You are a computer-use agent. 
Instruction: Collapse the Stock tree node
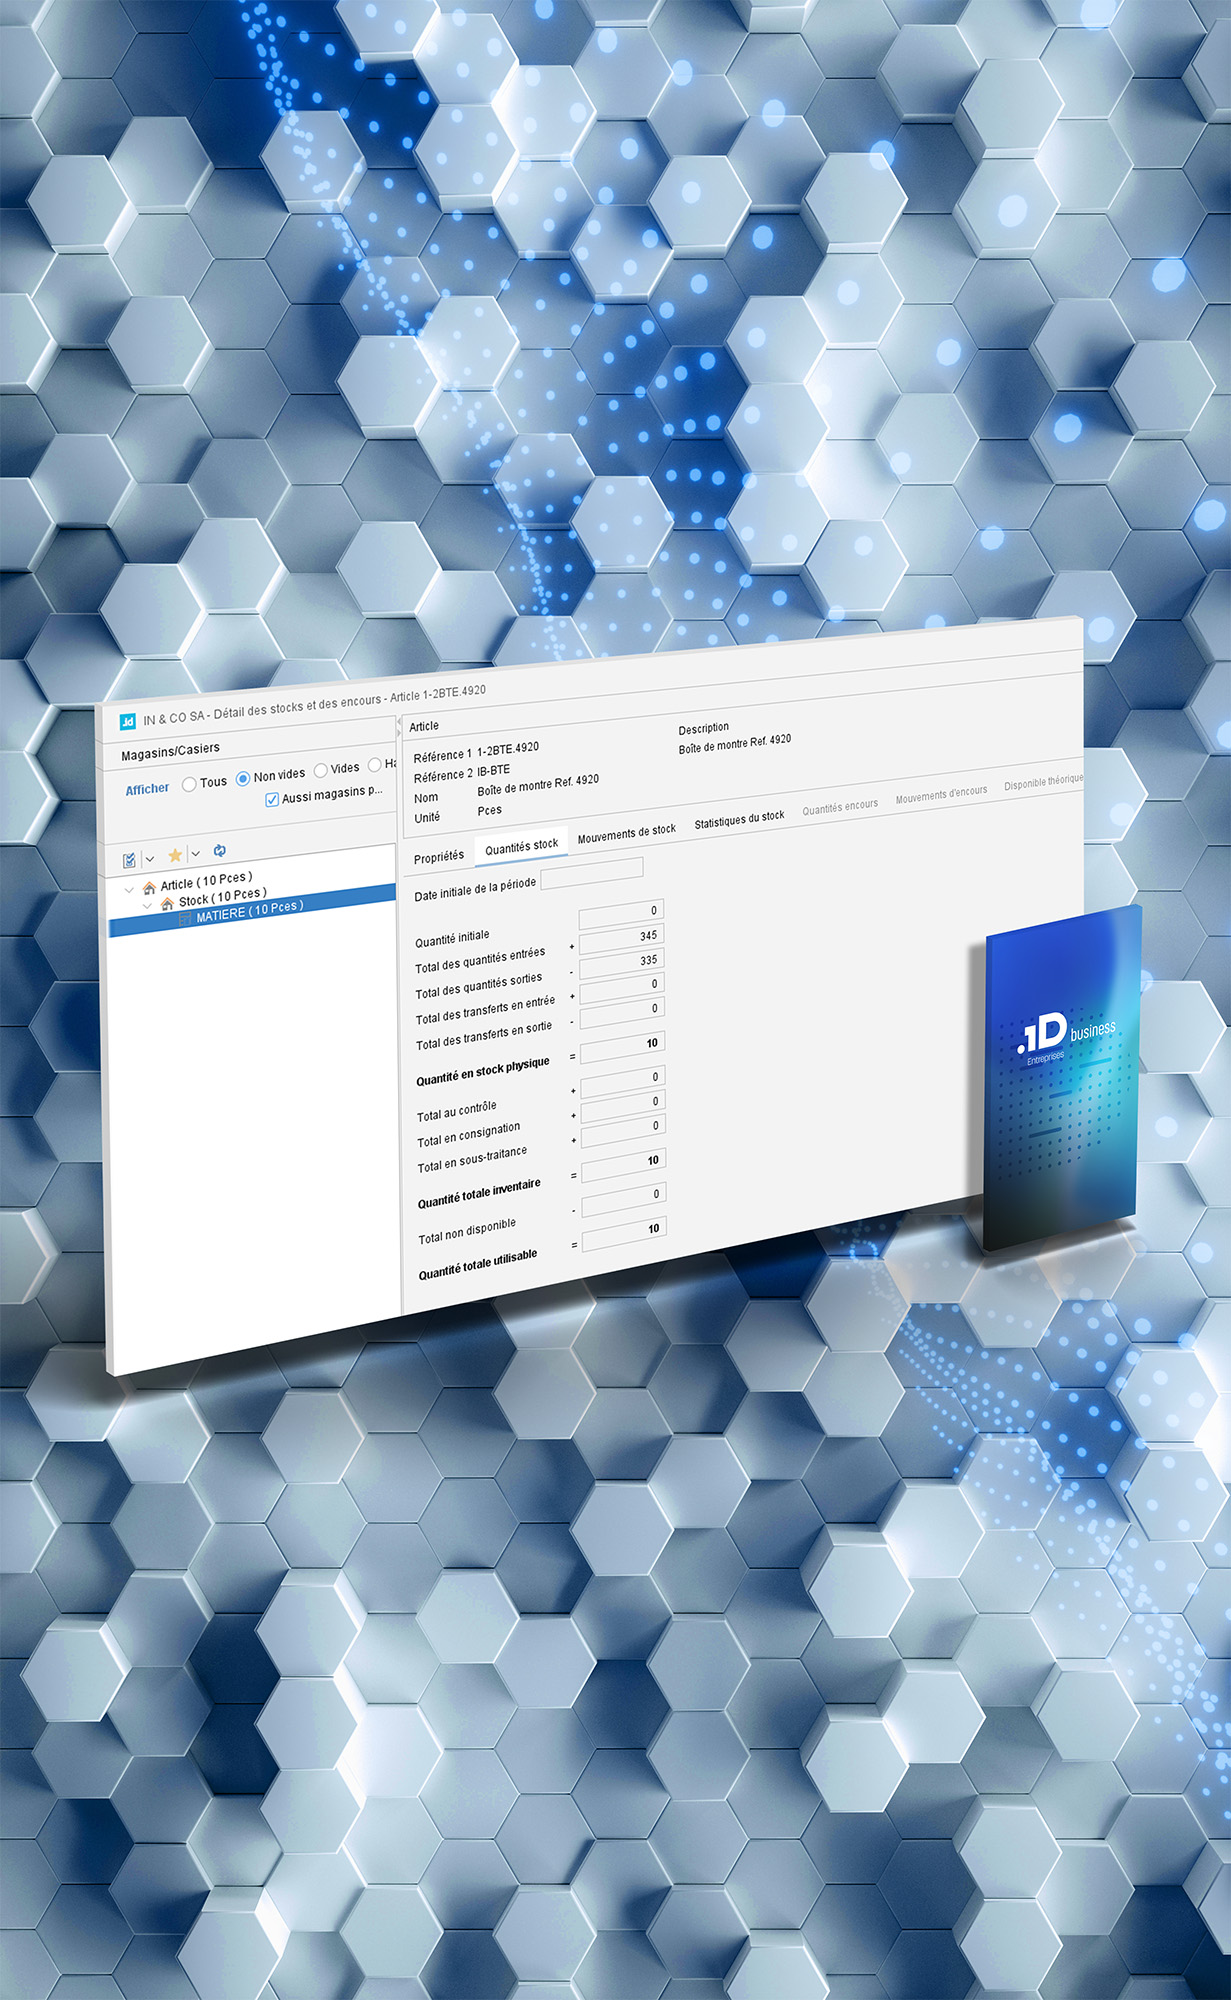[148, 905]
